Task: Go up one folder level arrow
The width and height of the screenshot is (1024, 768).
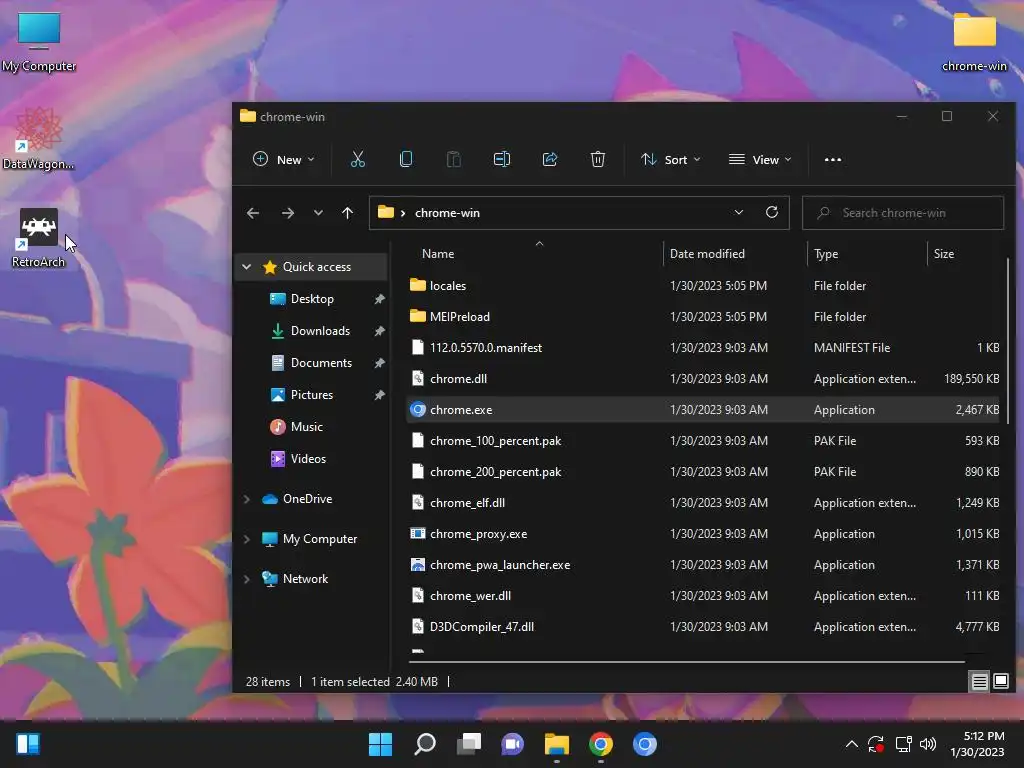Action: pyautogui.click(x=347, y=213)
